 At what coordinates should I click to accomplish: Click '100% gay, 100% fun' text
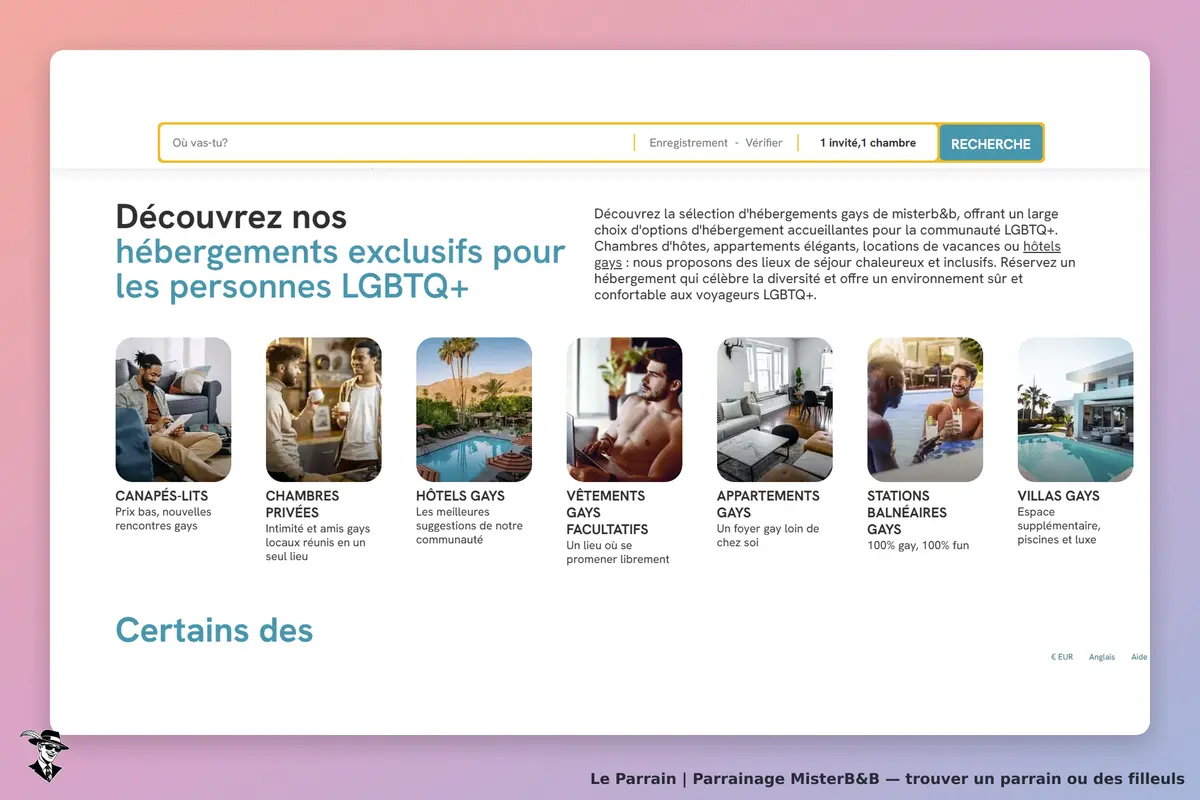[x=918, y=545]
